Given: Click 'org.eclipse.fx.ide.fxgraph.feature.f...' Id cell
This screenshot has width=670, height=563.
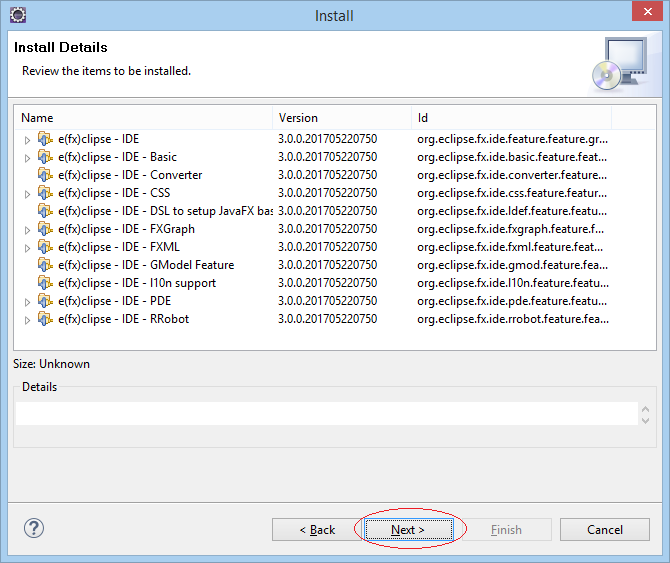Looking at the screenshot, I should point(511,229).
